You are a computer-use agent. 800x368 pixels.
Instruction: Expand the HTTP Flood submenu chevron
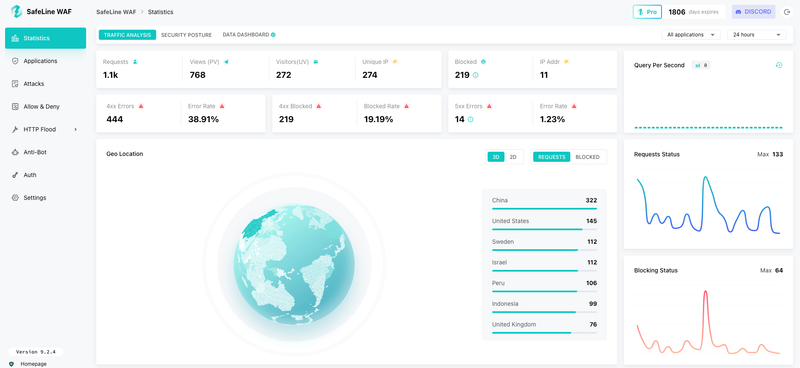coord(76,130)
